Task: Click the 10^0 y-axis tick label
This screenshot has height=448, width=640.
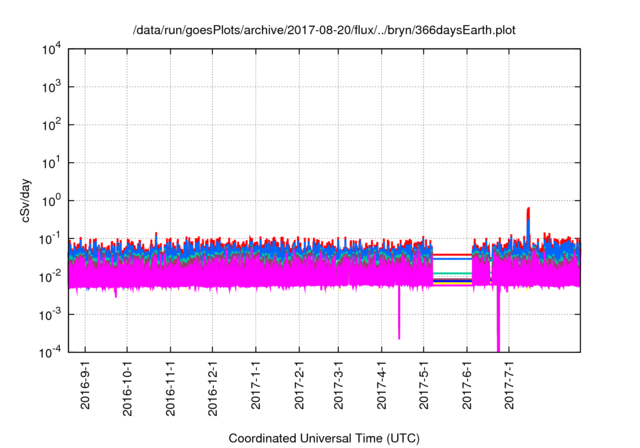Action: coord(52,200)
